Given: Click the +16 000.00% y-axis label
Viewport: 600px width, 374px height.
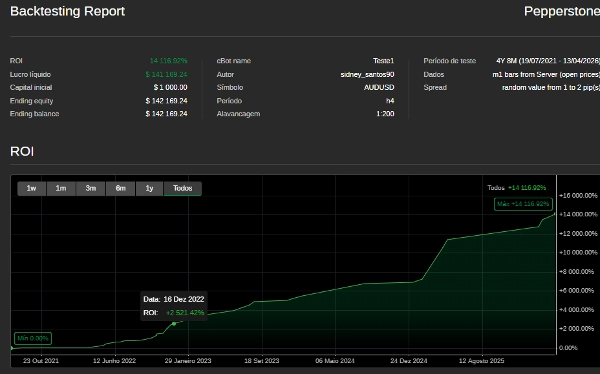Looking at the screenshot, I should (x=578, y=196).
